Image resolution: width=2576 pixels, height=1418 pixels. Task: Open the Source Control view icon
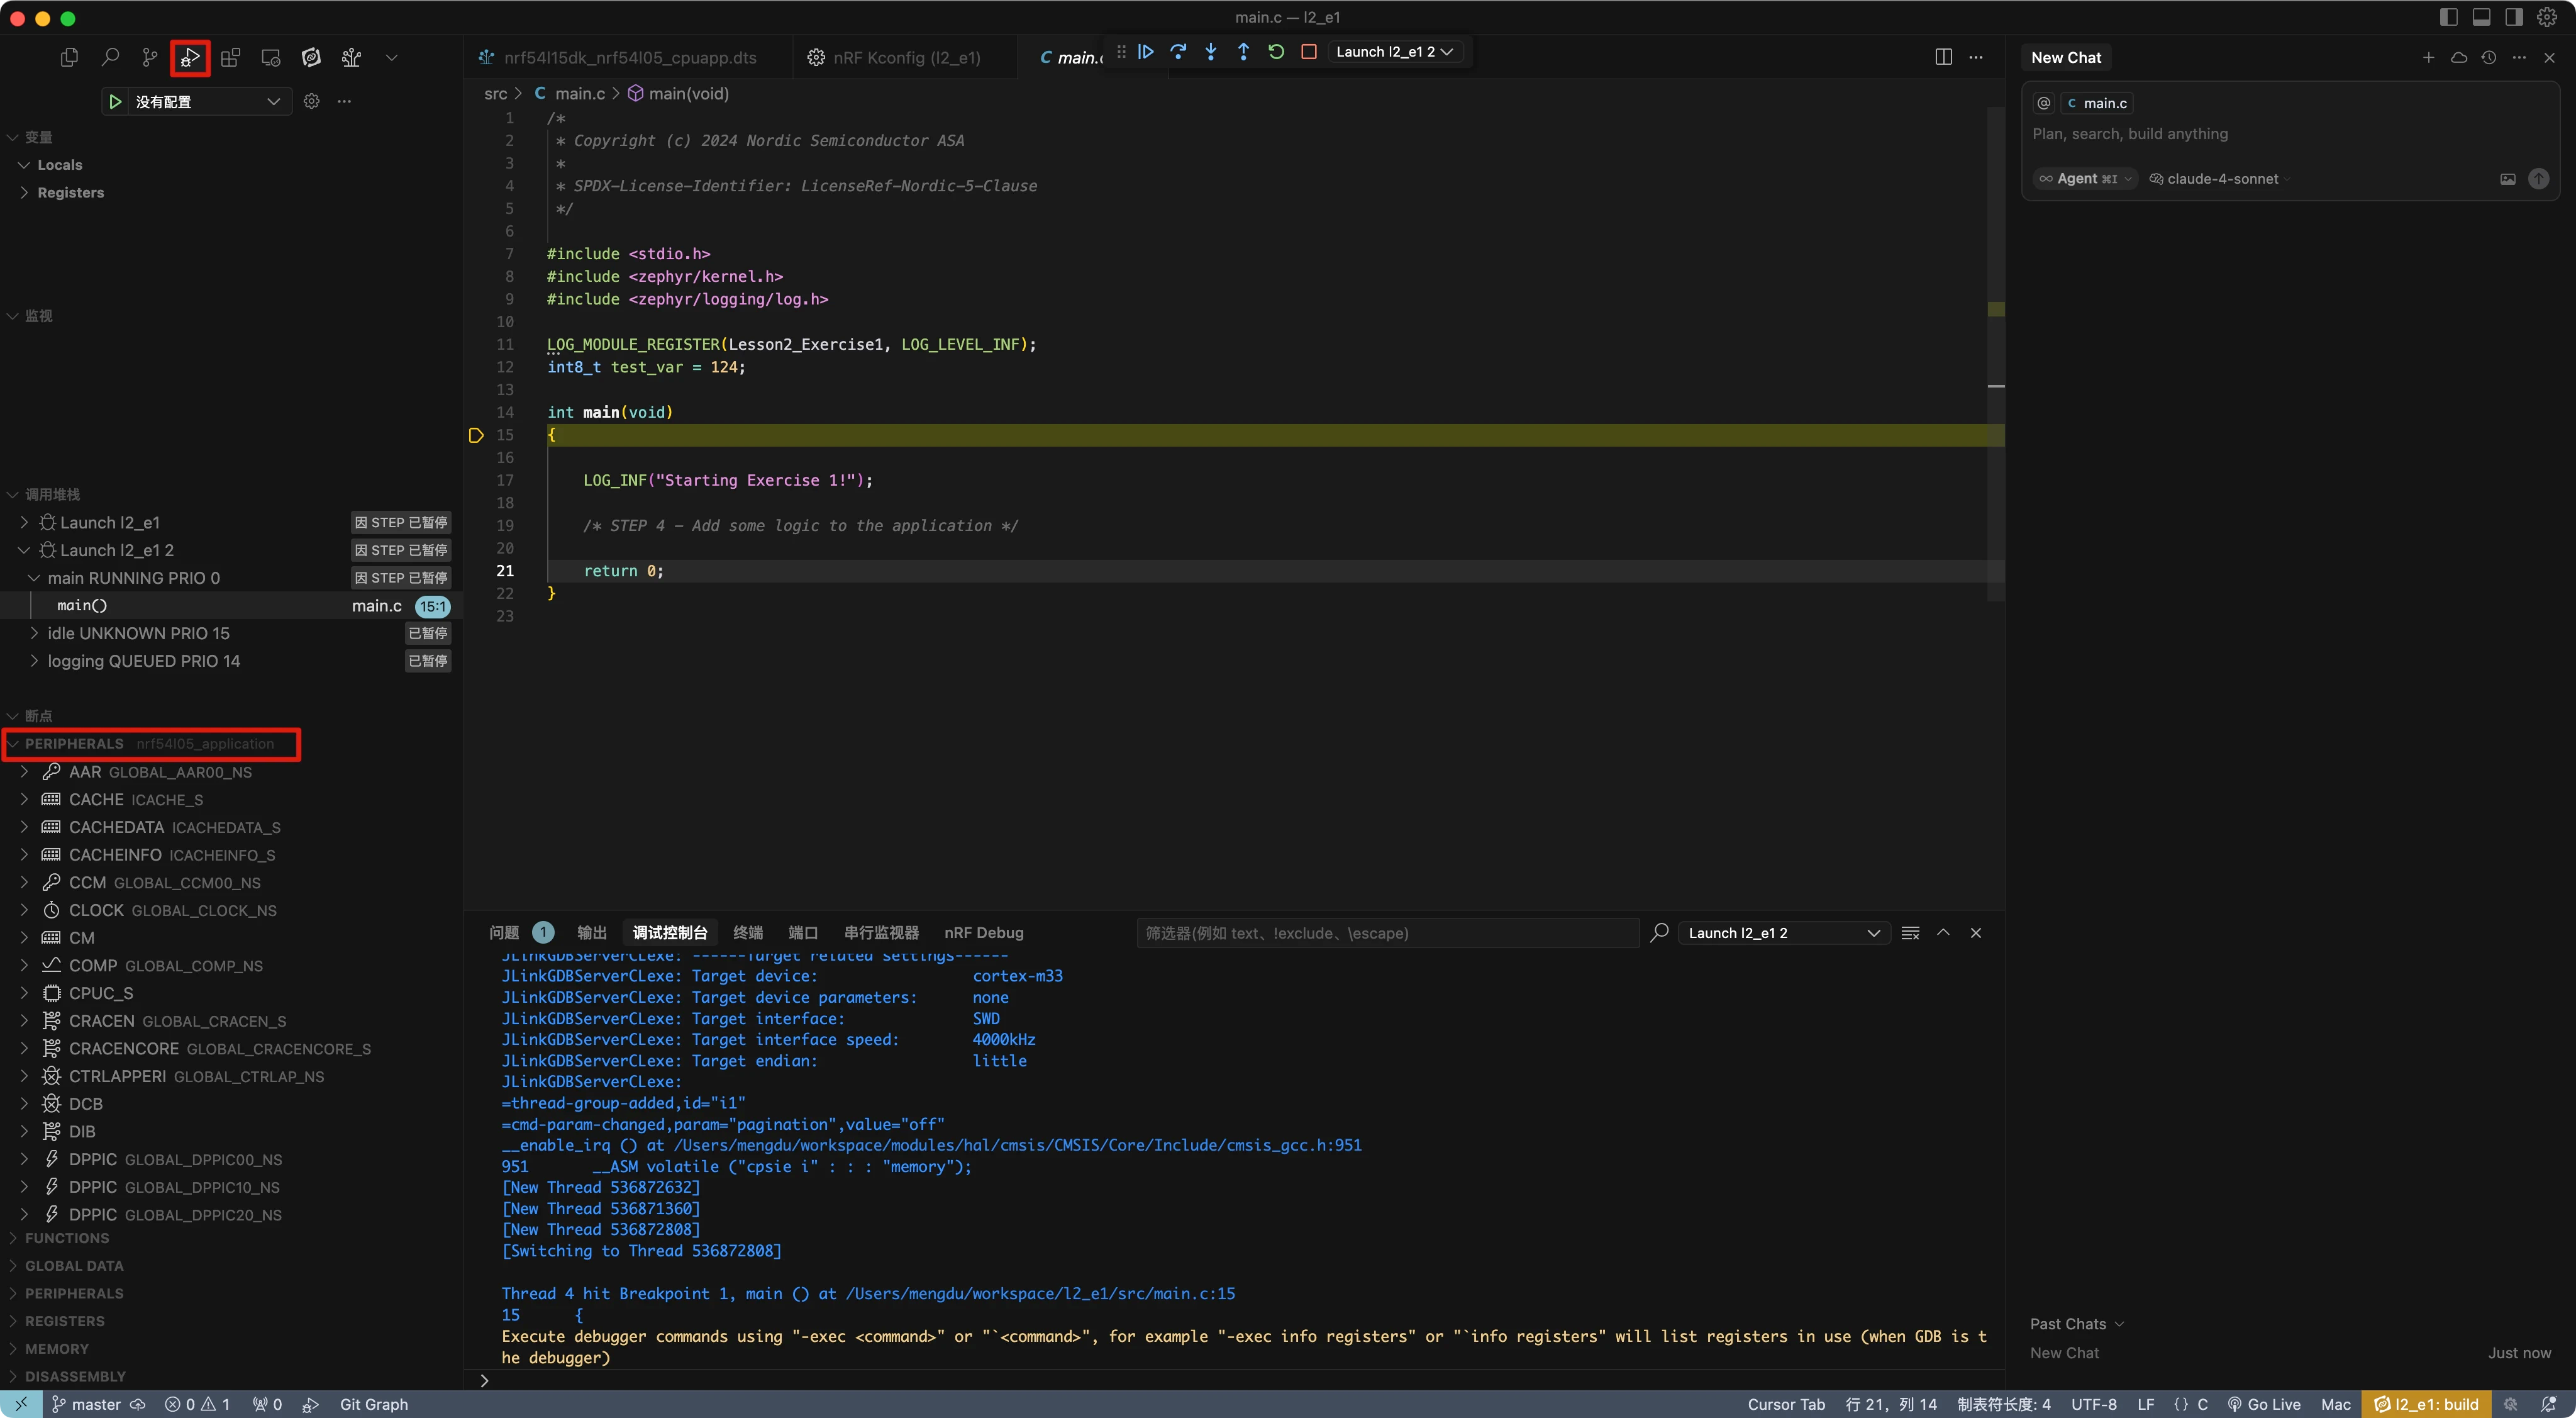150,58
